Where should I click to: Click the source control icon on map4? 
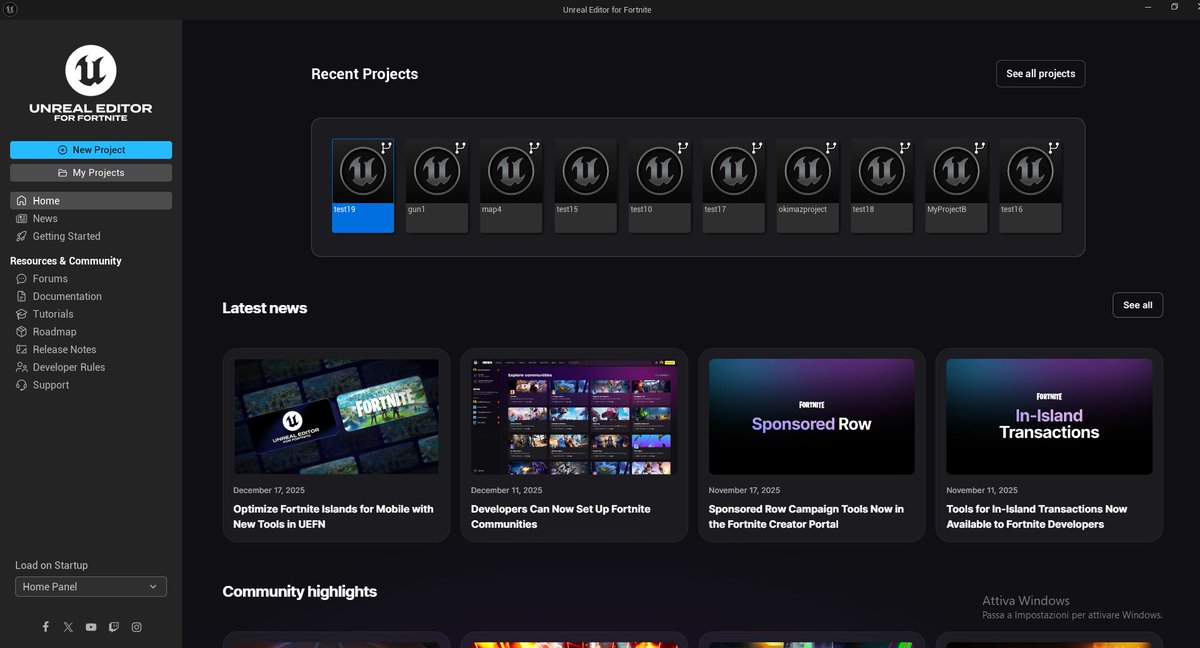click(534, 147)
